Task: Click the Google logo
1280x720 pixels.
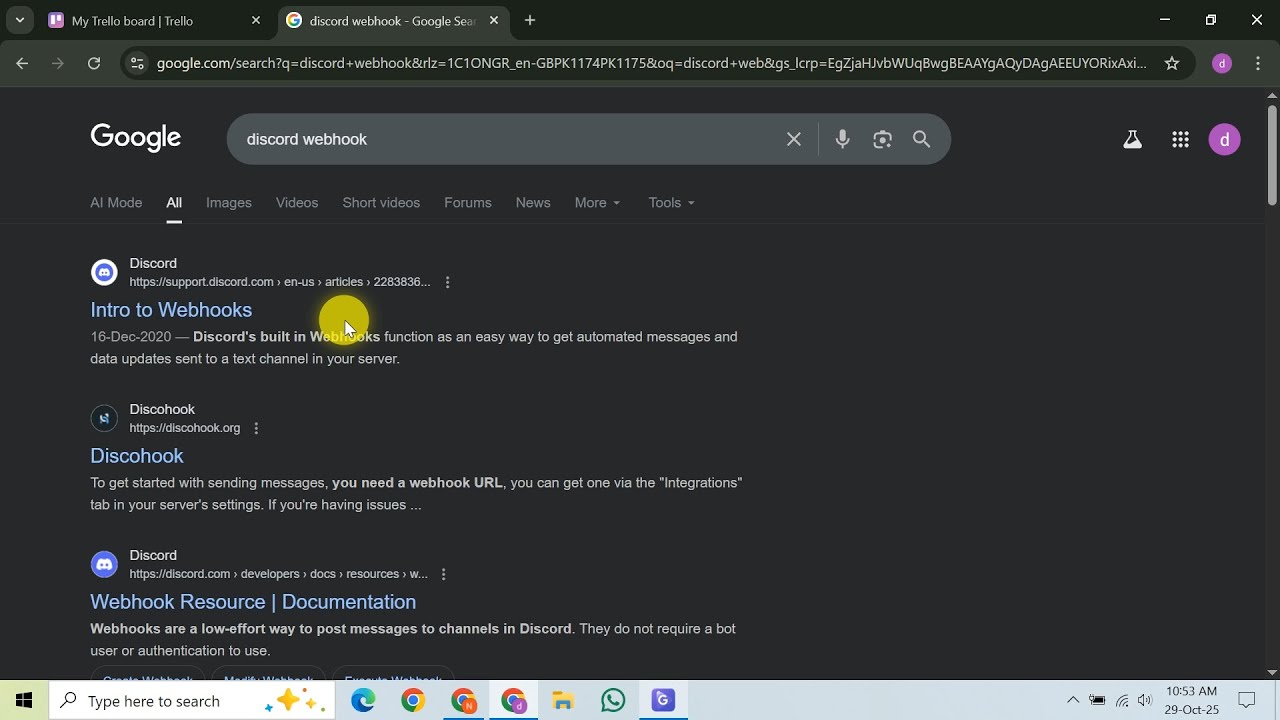Action: click(136, 138)
